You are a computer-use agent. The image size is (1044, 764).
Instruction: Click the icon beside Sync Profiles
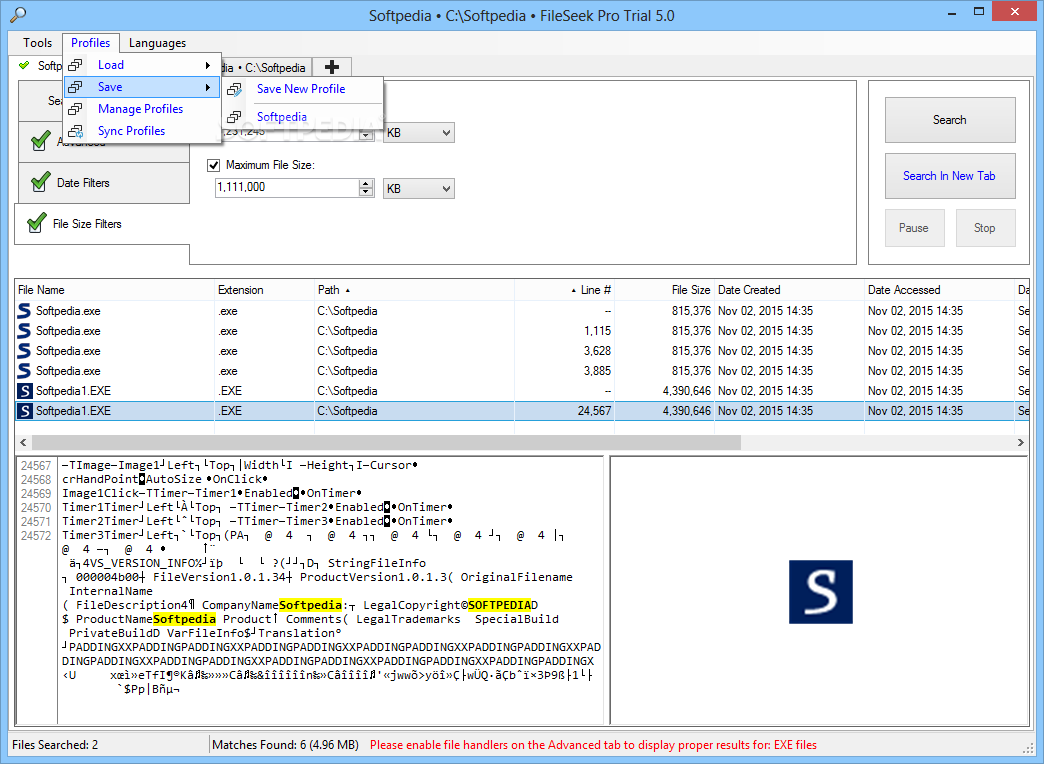click(x=76, y=131)
